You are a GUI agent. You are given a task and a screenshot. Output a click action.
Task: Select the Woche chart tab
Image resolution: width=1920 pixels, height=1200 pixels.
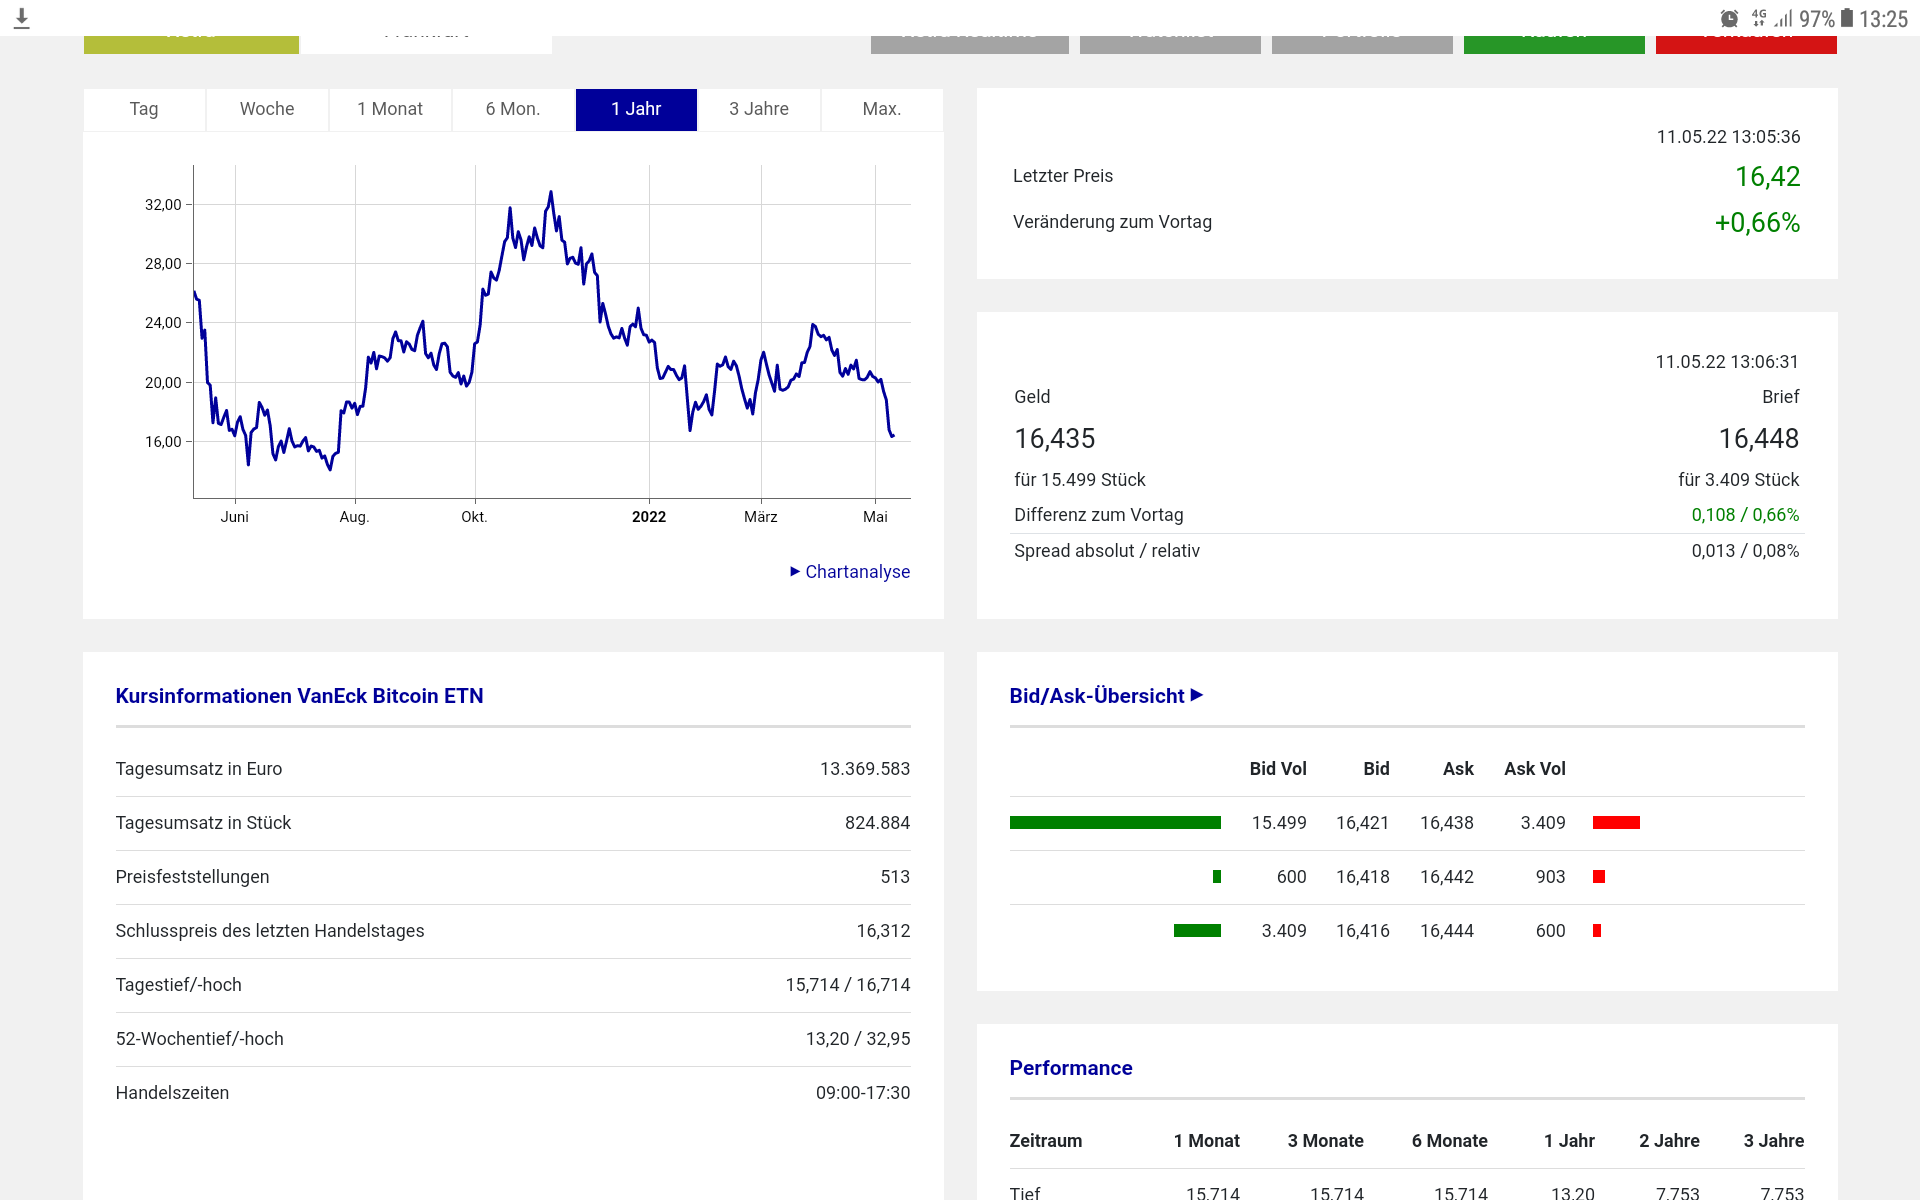pyautogui.click(x=267, y=109)
